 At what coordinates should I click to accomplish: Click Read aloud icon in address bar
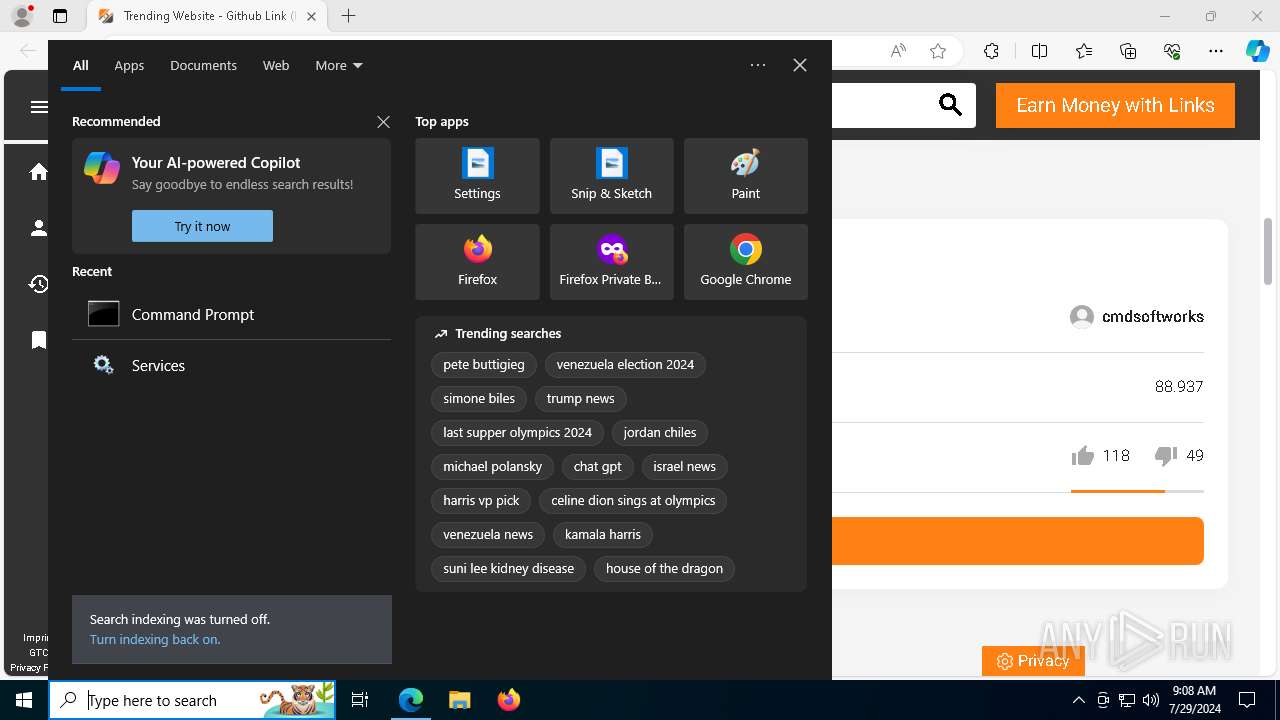point(898,51)
